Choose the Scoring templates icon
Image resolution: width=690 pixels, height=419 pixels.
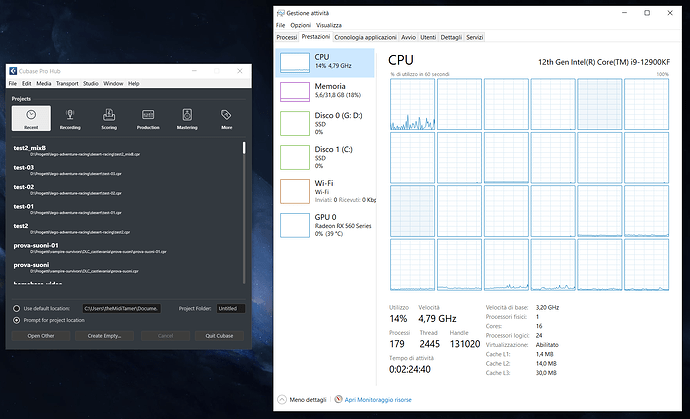109,118
